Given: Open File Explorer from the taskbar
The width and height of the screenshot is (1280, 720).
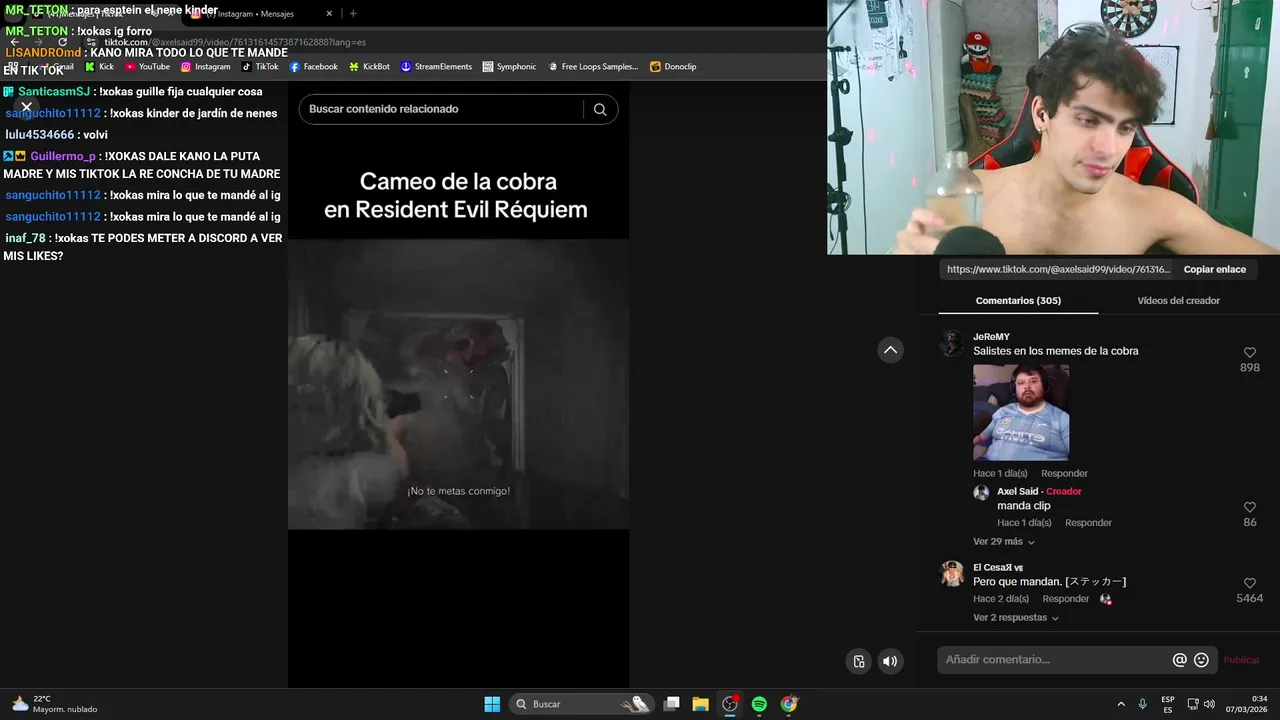Looking at the screenshot, I should tap(701, 704).
